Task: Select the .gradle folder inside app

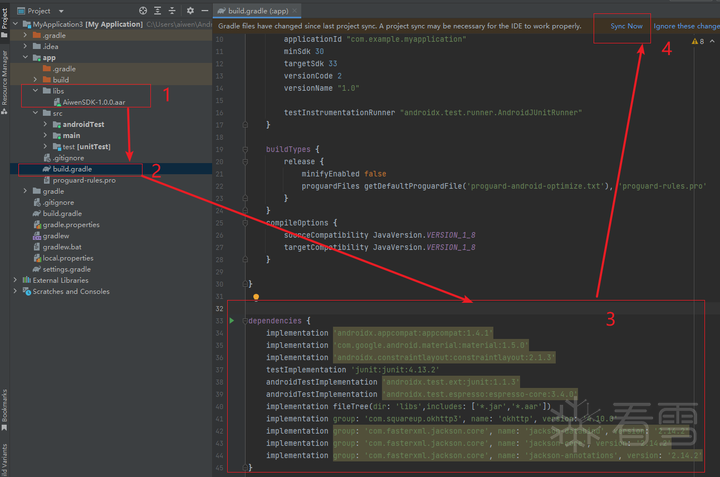Action: (x=60, y=68)
